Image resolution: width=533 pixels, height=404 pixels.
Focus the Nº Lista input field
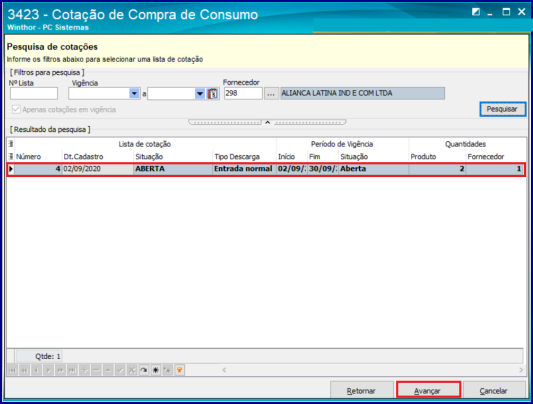click(x=34, y=93)
